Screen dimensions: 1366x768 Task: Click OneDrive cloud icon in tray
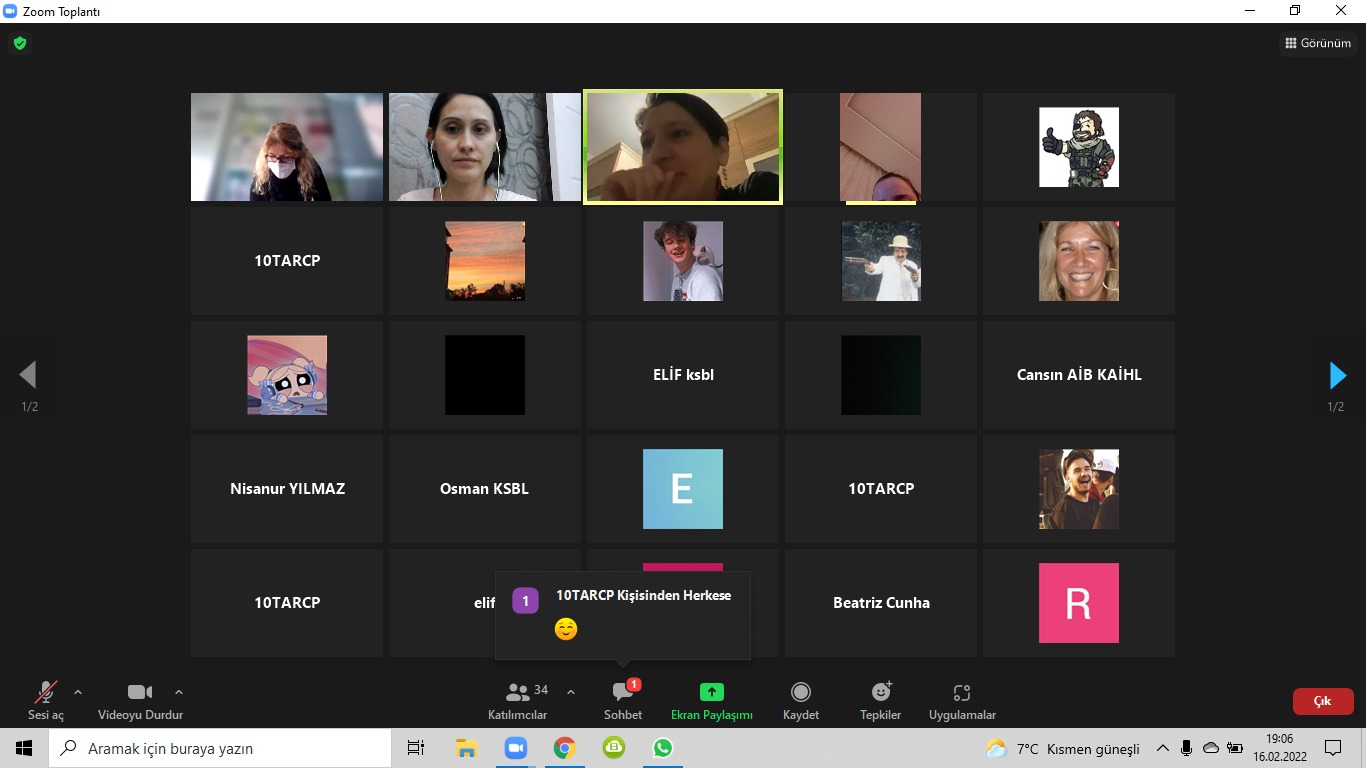(x=1211, y=748)
